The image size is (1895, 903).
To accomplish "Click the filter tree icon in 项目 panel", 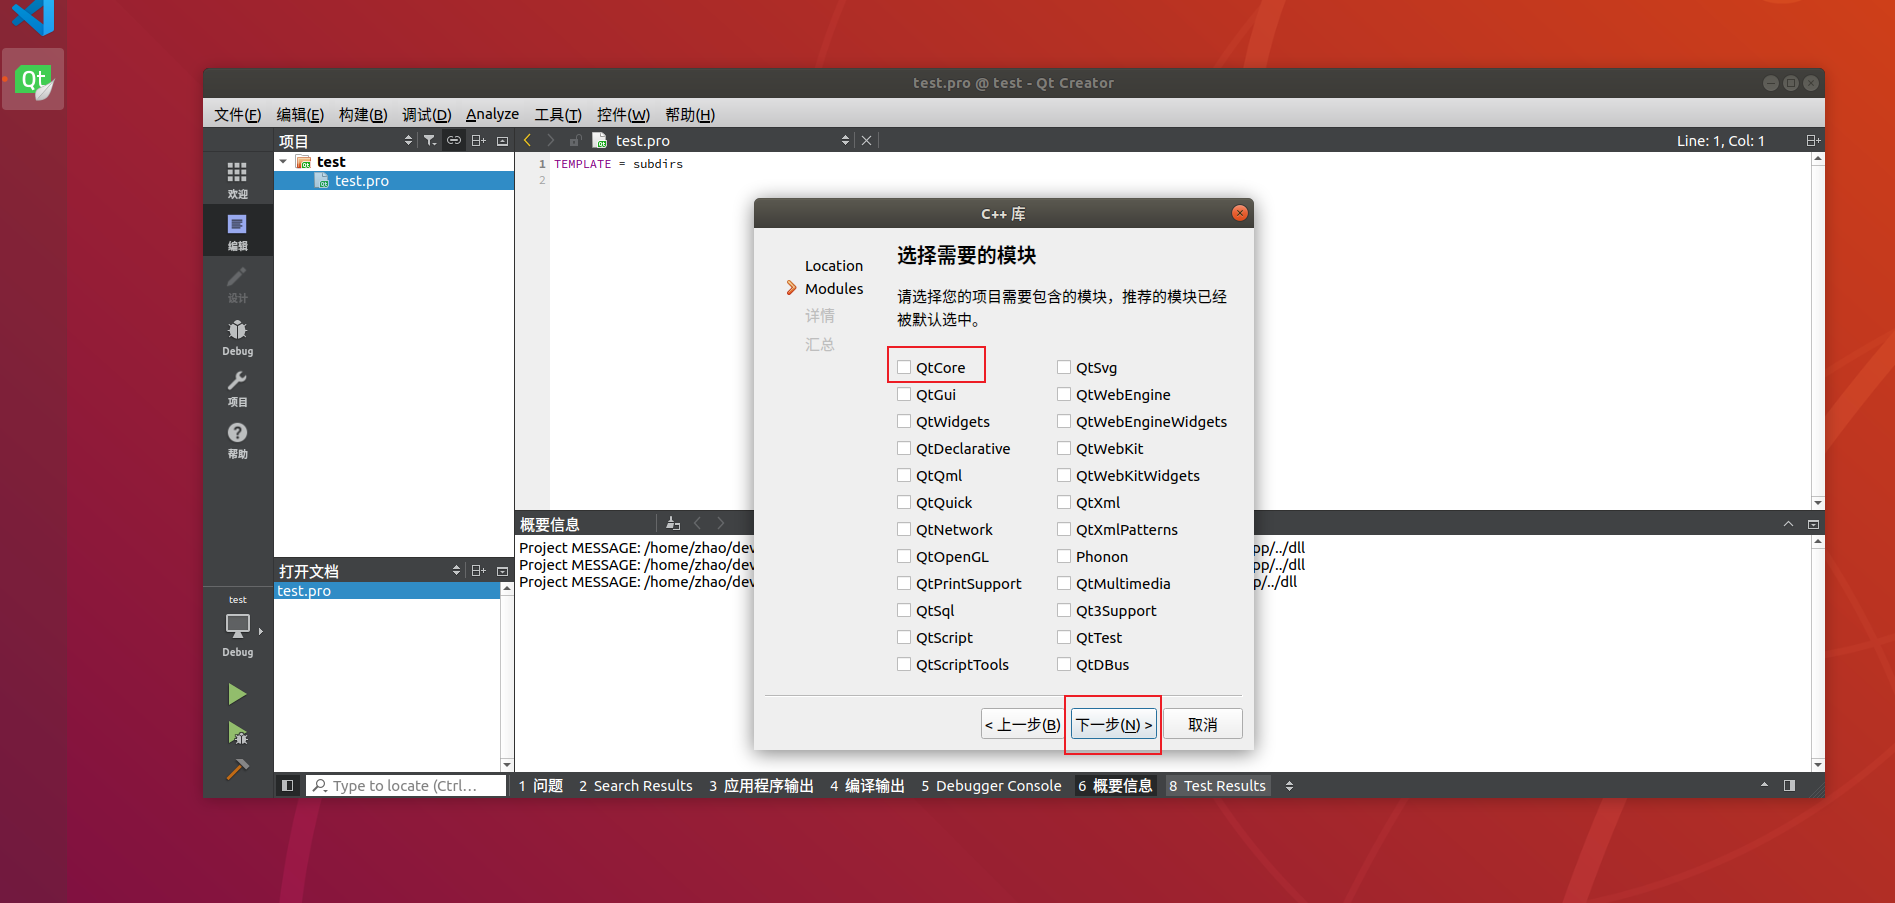I will pyautogui.click(x=430, y=141).
